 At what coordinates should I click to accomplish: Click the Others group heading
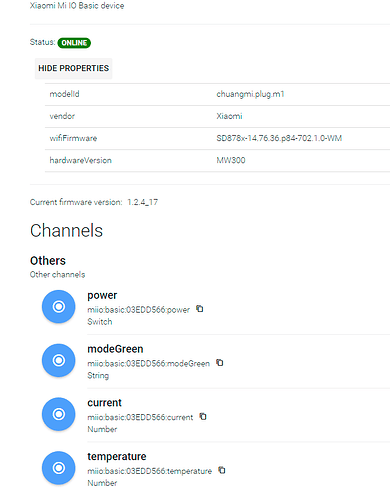pos(48,261)
